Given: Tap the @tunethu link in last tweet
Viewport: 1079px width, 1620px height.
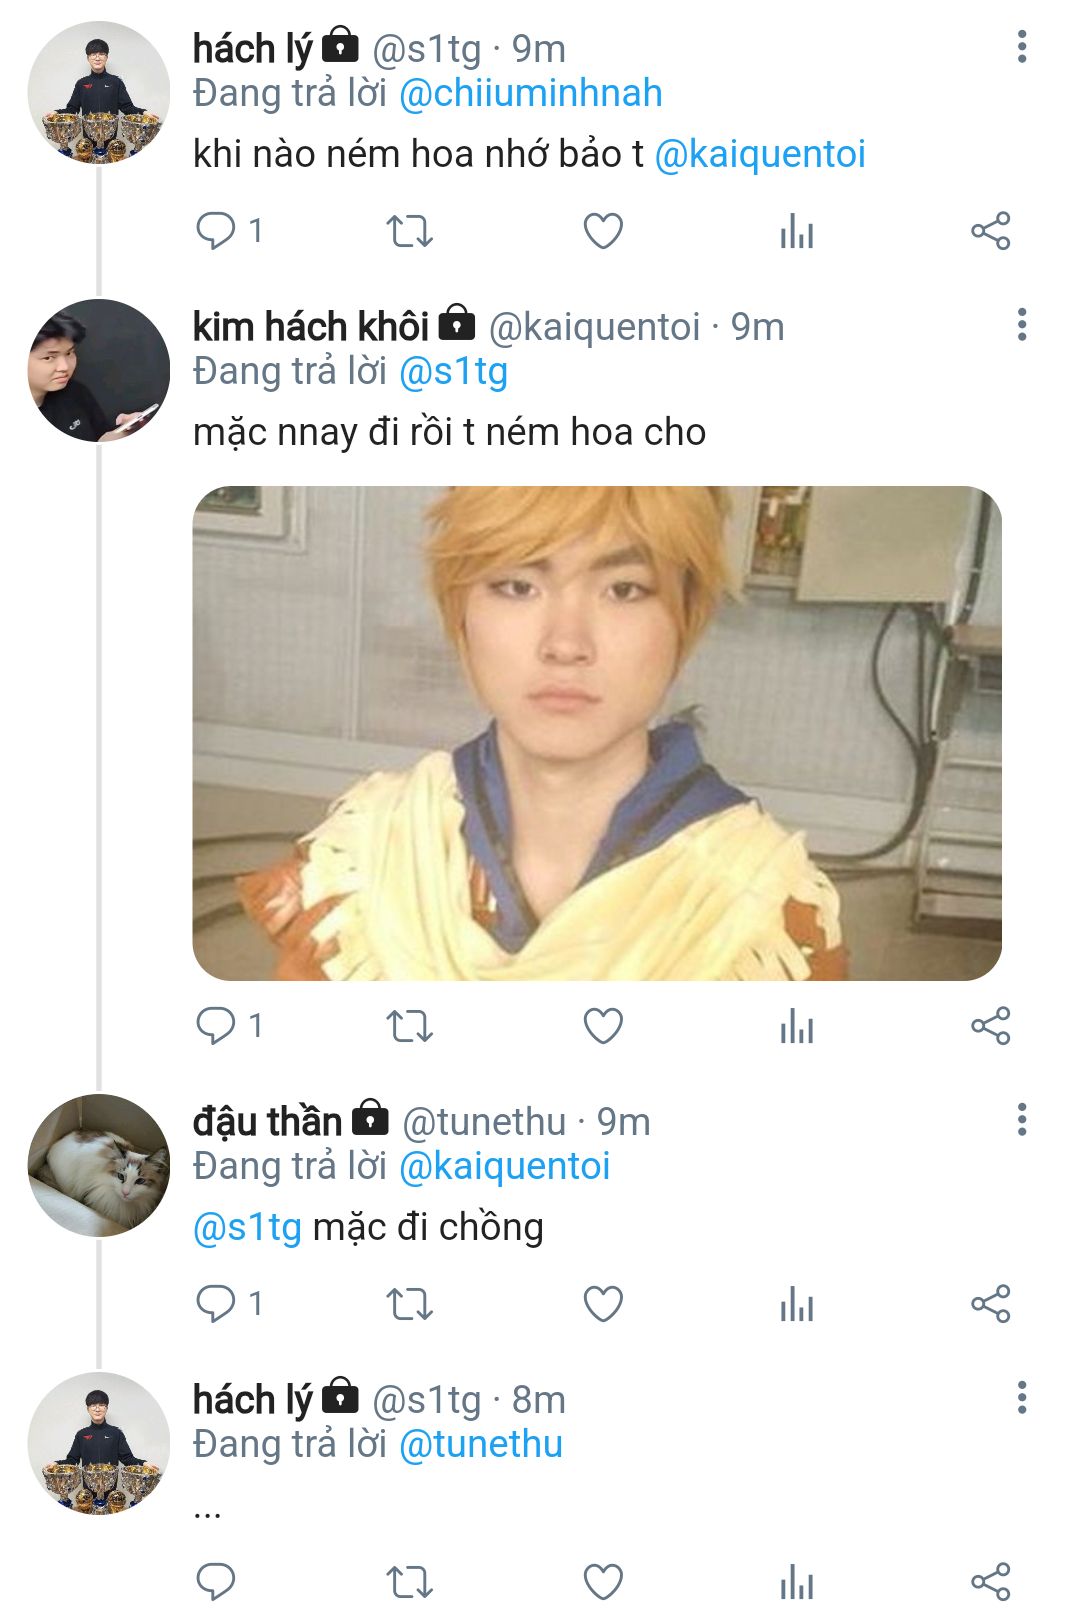Looking at the screenshot, I should [481, 1444].
